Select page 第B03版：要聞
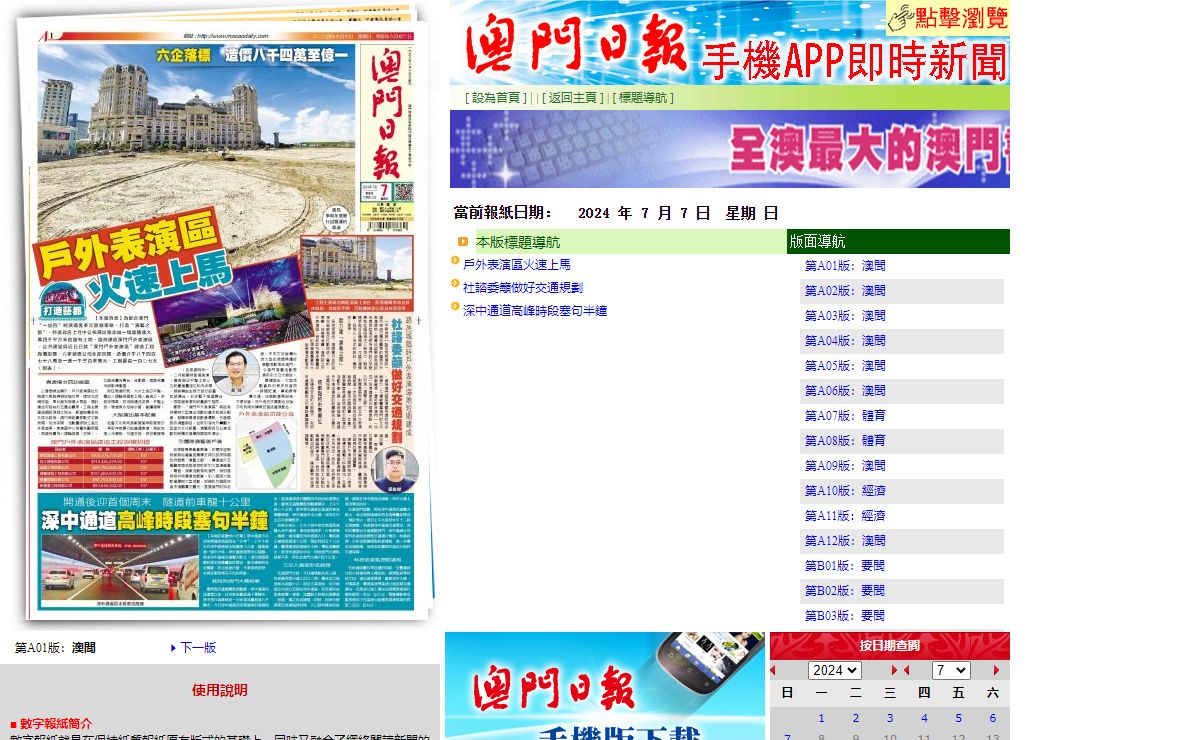1200x740 pixels. click(x=845, y=616)
